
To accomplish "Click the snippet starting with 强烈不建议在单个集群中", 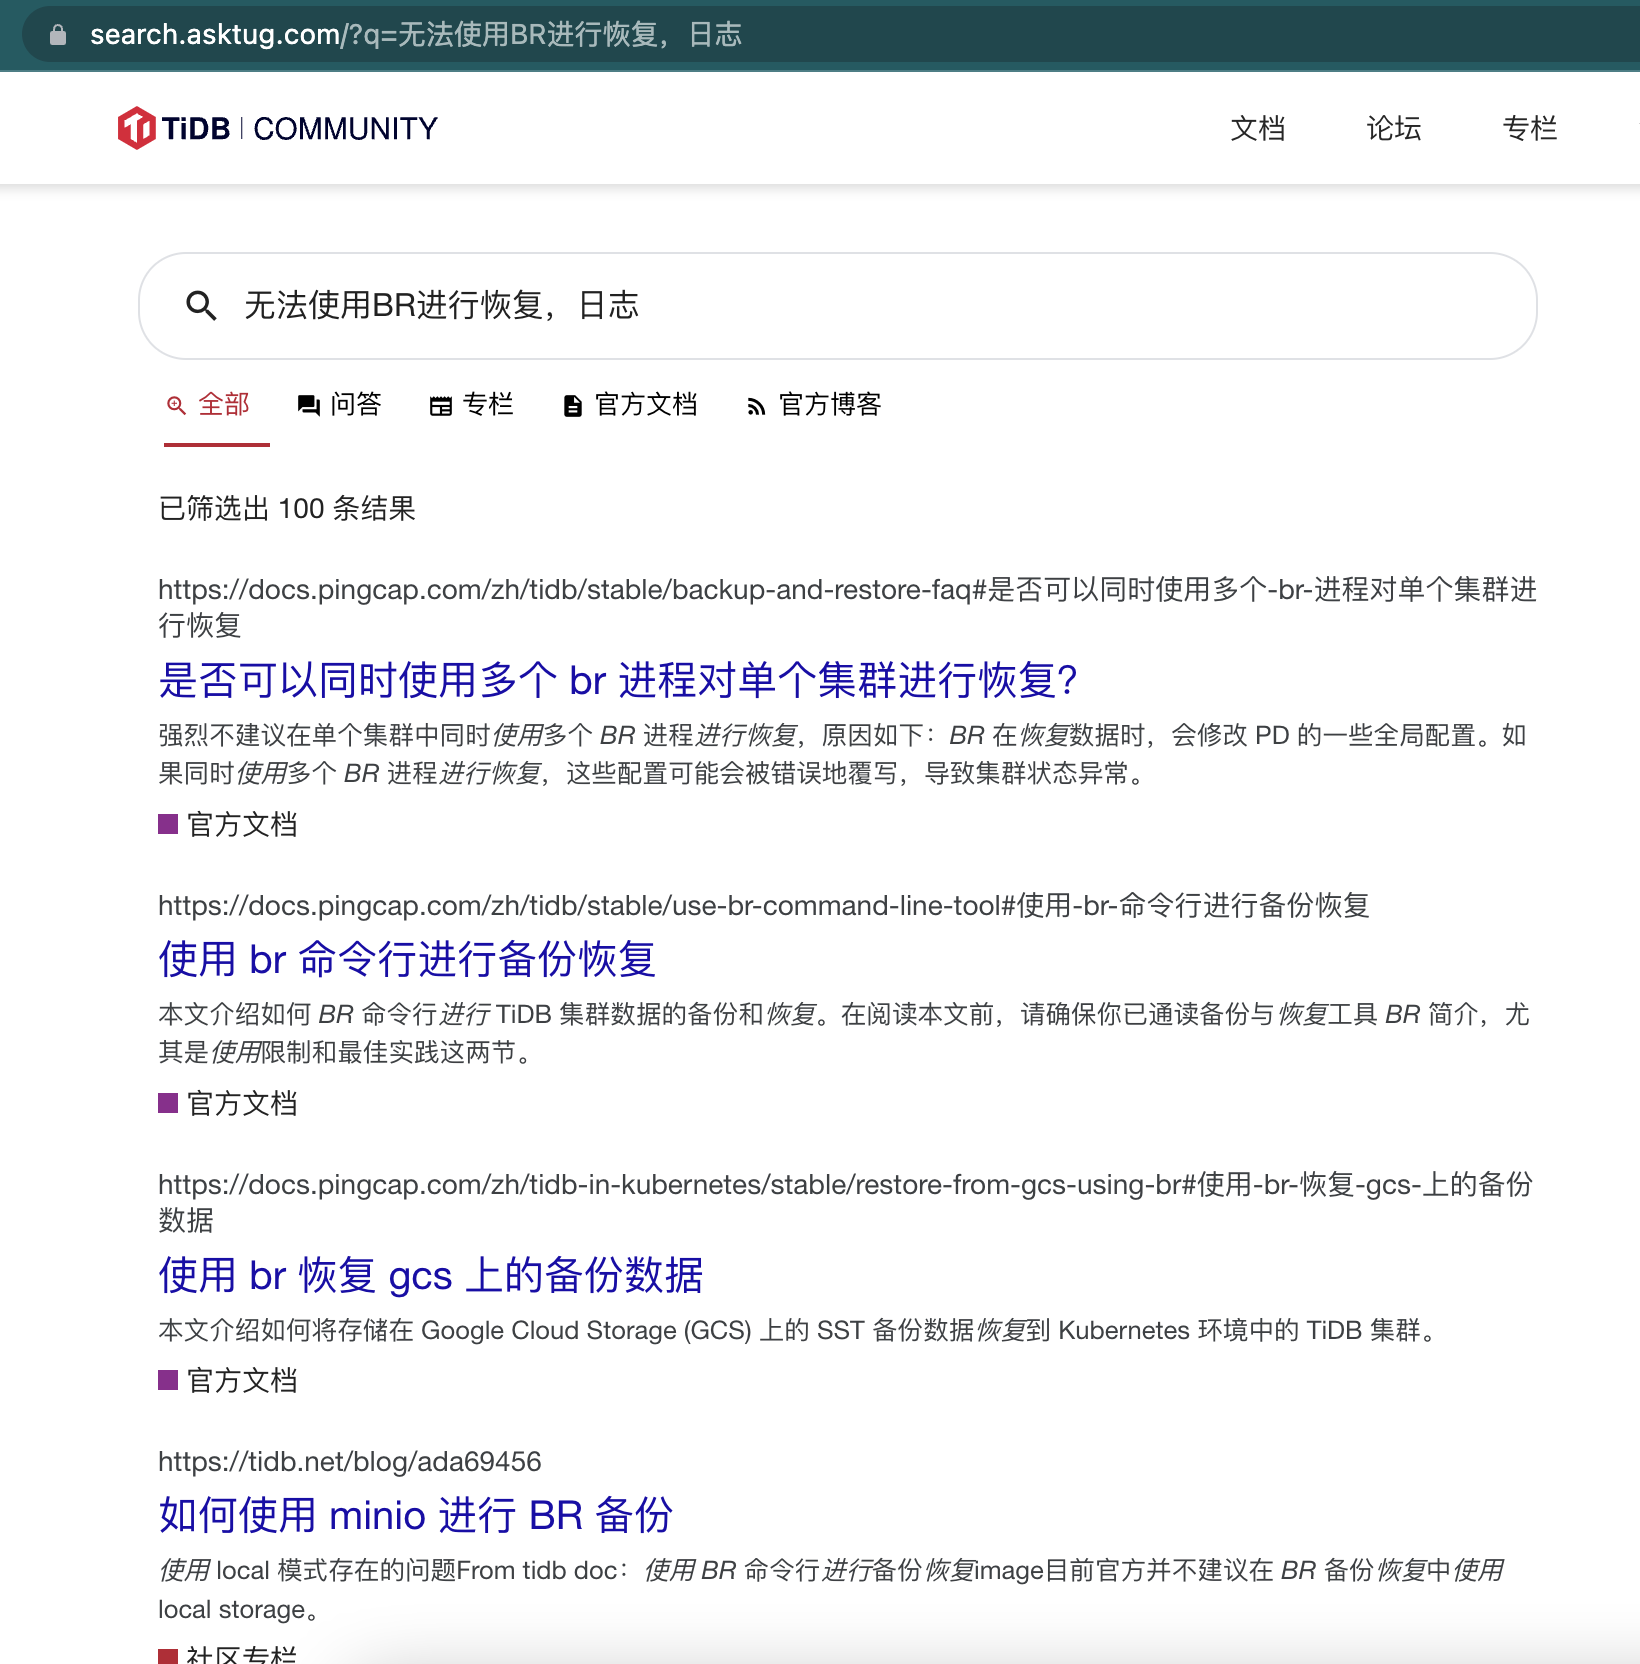I will 843,754.
